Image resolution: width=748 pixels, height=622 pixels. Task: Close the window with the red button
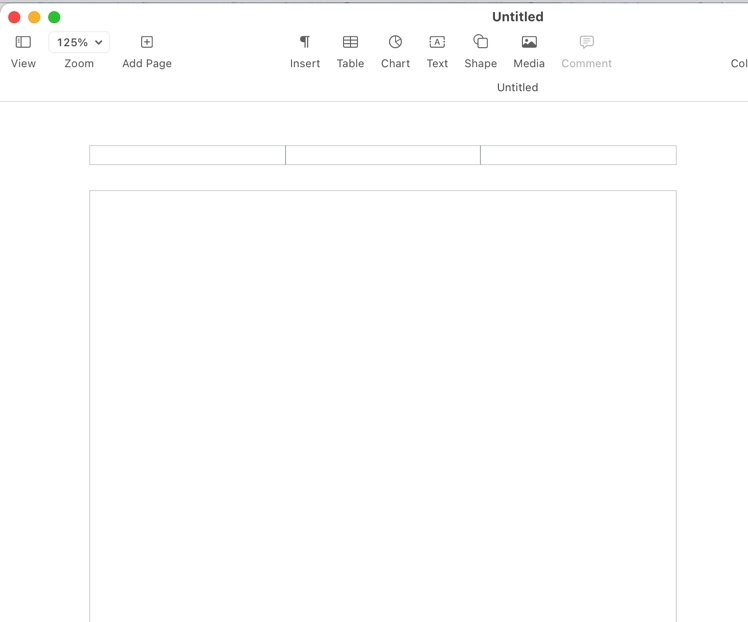[x=14, y=17]
